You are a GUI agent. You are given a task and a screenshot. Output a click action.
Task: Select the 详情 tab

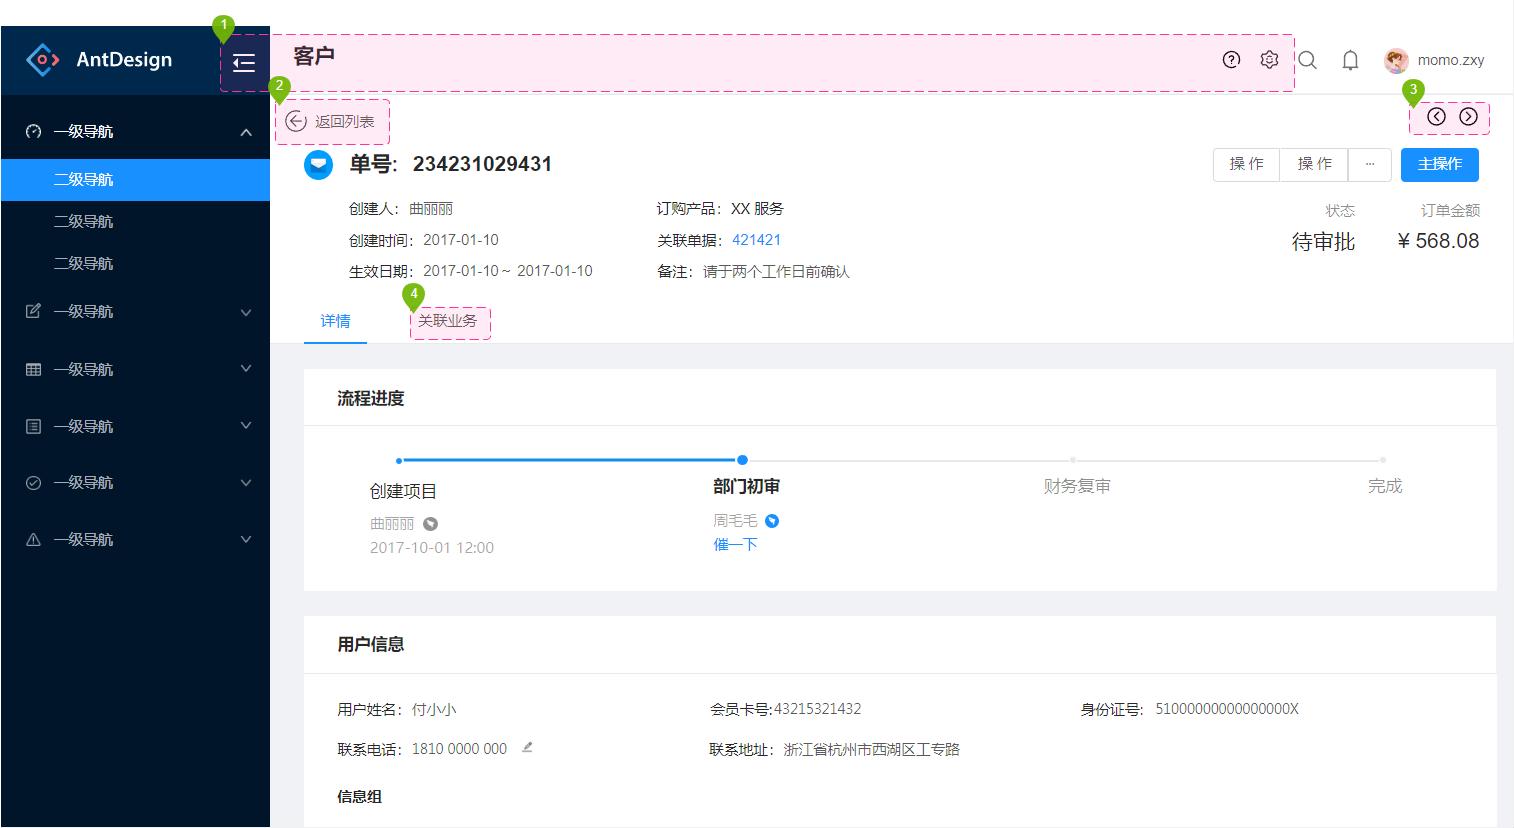pyautogui.click(x=335, y=321)
